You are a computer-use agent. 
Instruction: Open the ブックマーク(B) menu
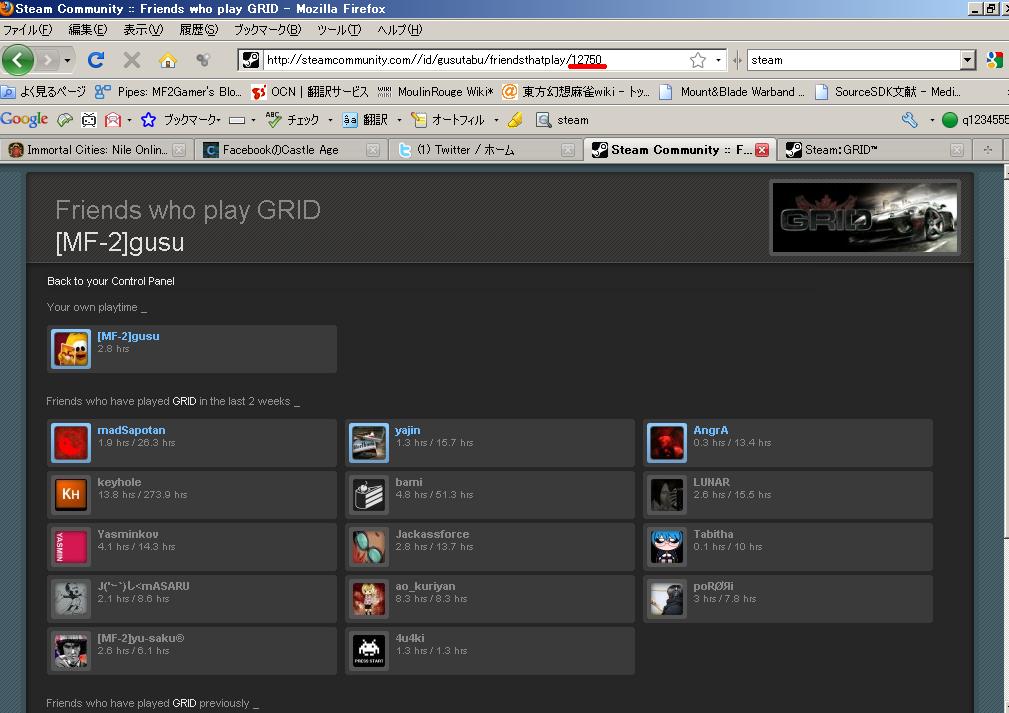pos(267,30)
